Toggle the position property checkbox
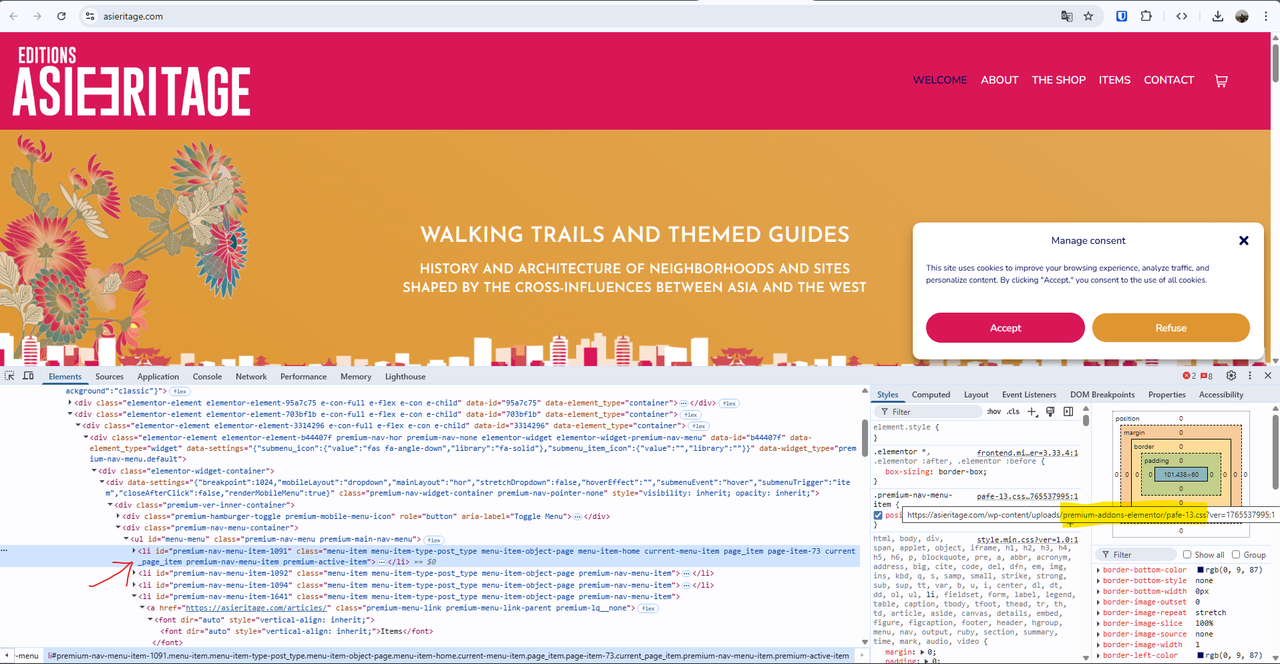Image resolution: width=1280 pixels, height=664 pixels. [878, 516]
